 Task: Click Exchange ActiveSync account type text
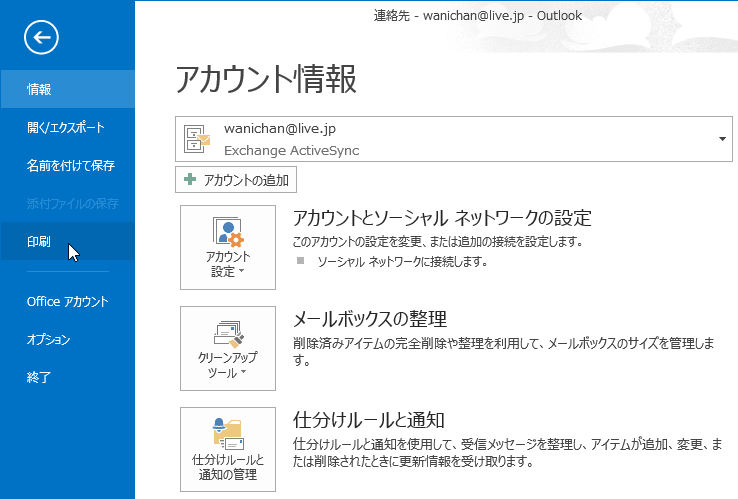click(291, 151)
